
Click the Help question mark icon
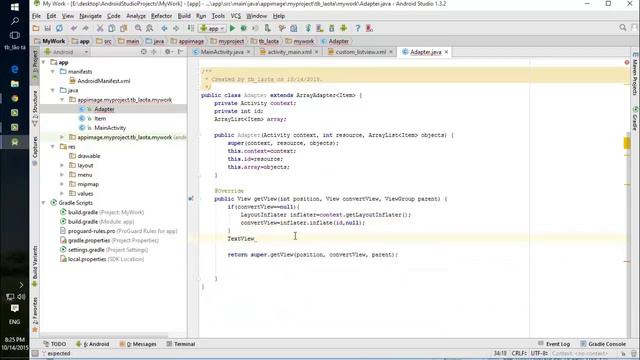[x=358, y=28]
